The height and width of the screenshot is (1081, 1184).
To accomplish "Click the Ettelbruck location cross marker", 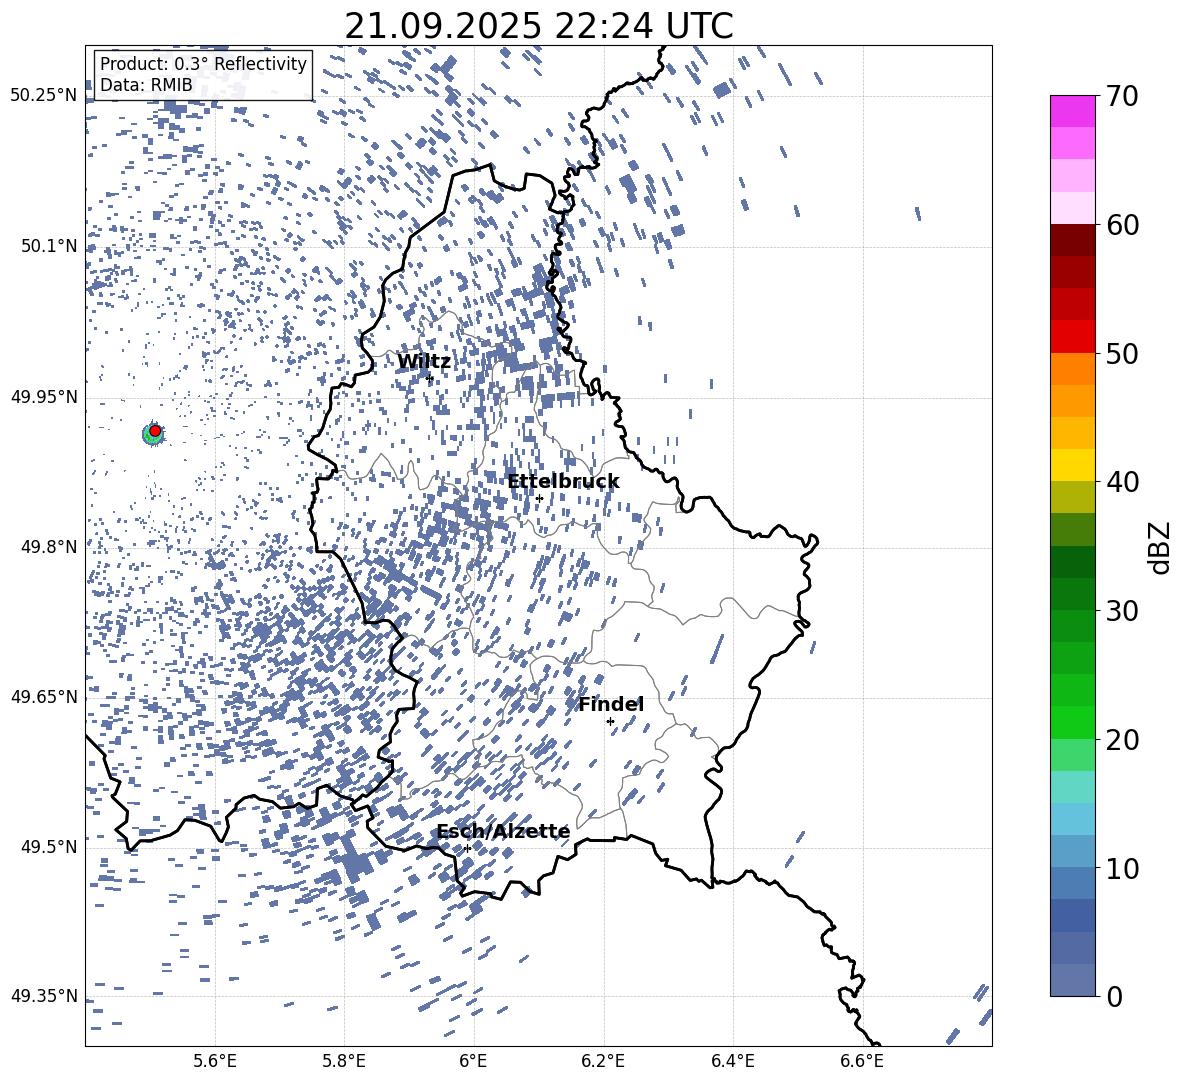I will point(539,498).
